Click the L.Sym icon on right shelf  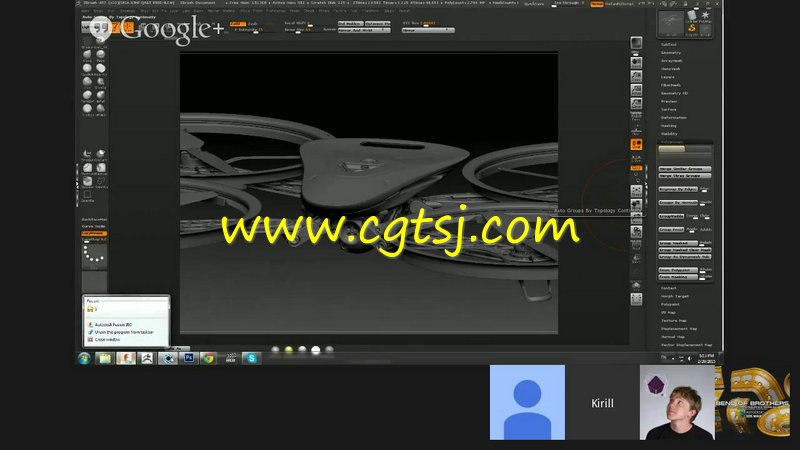point(636,158)
